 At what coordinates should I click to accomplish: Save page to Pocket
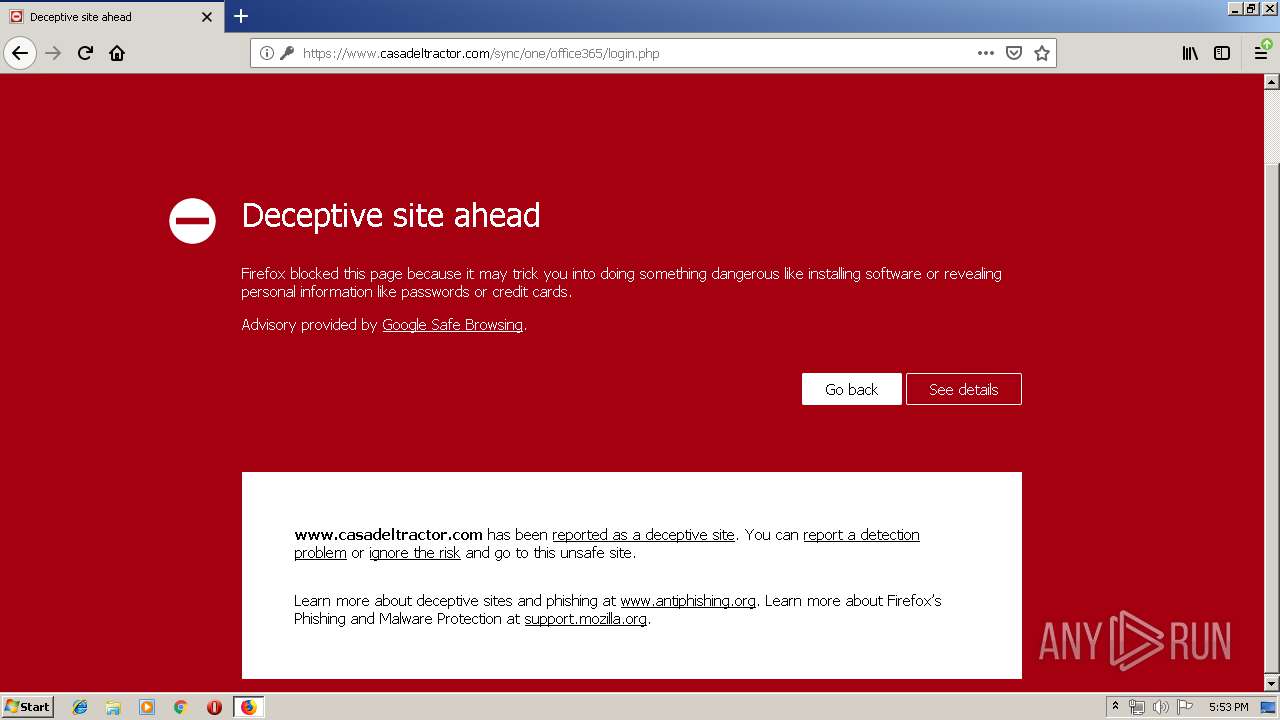pos(1014,53)
